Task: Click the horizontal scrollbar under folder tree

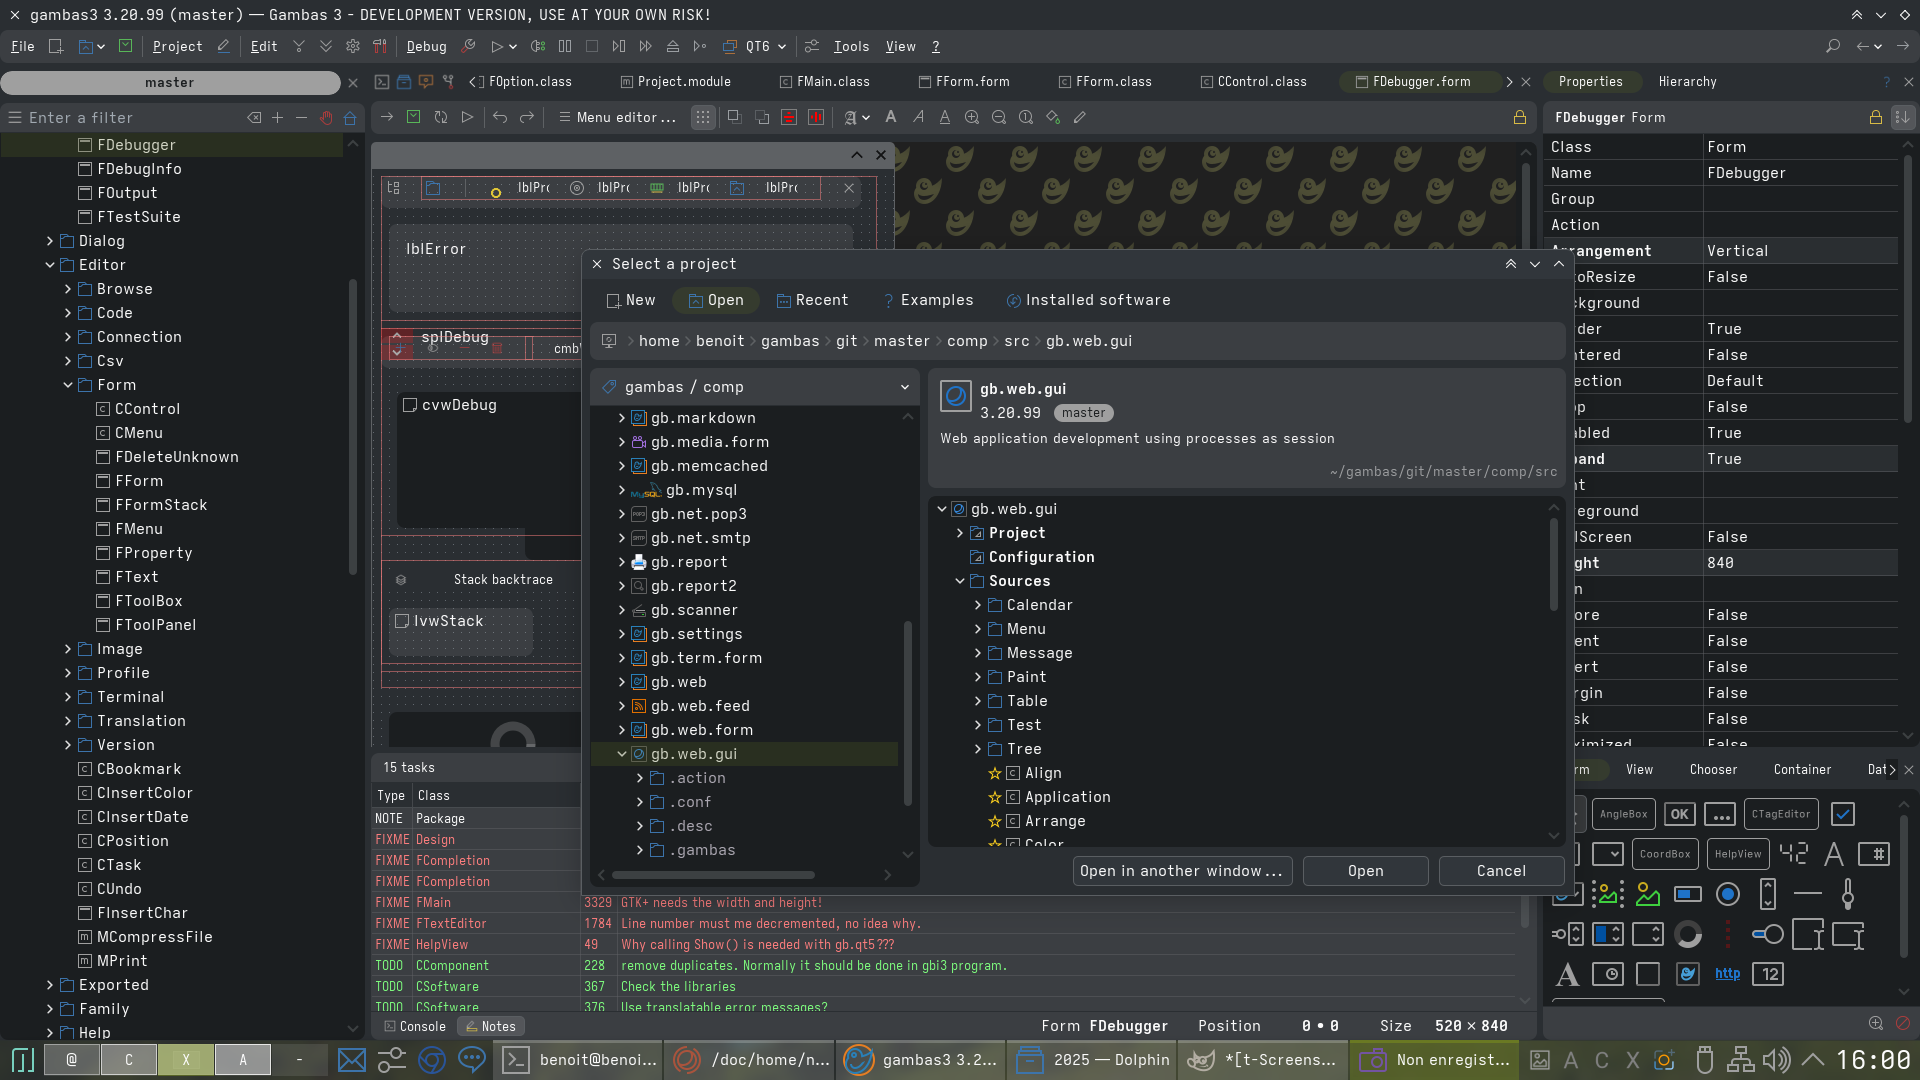Action: tap(712, 874)
